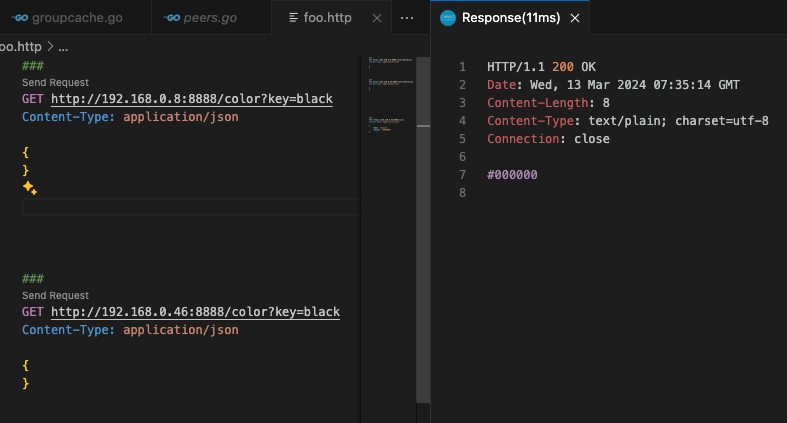Send the request to 192.168.0.46
Image resolution: width=787 pixels, height=423 pixels.
coord(55,296)
